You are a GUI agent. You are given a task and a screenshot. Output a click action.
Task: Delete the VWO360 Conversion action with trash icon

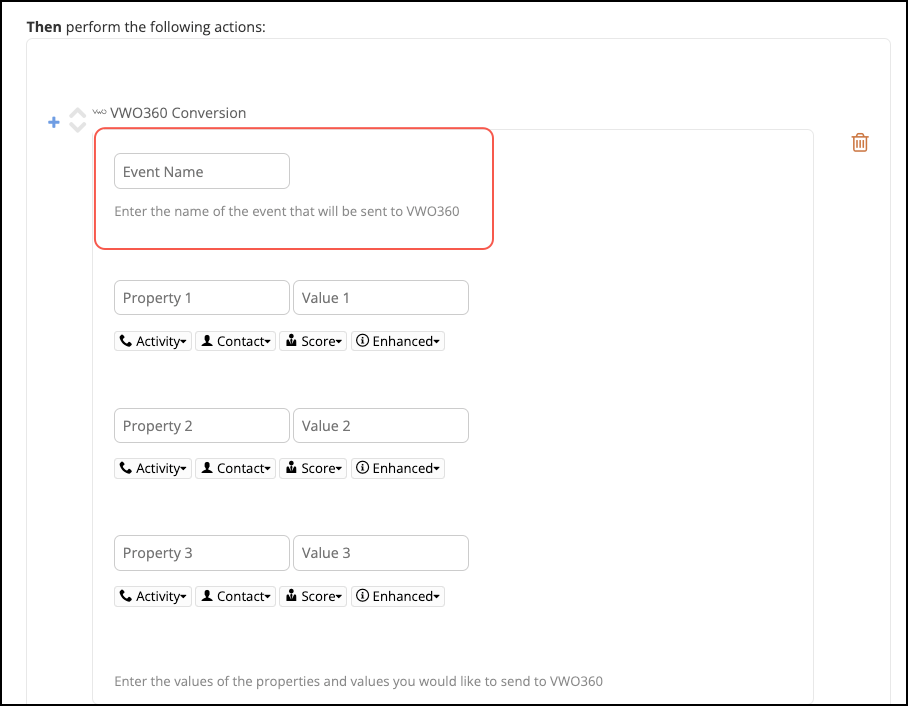click(859, 143)
